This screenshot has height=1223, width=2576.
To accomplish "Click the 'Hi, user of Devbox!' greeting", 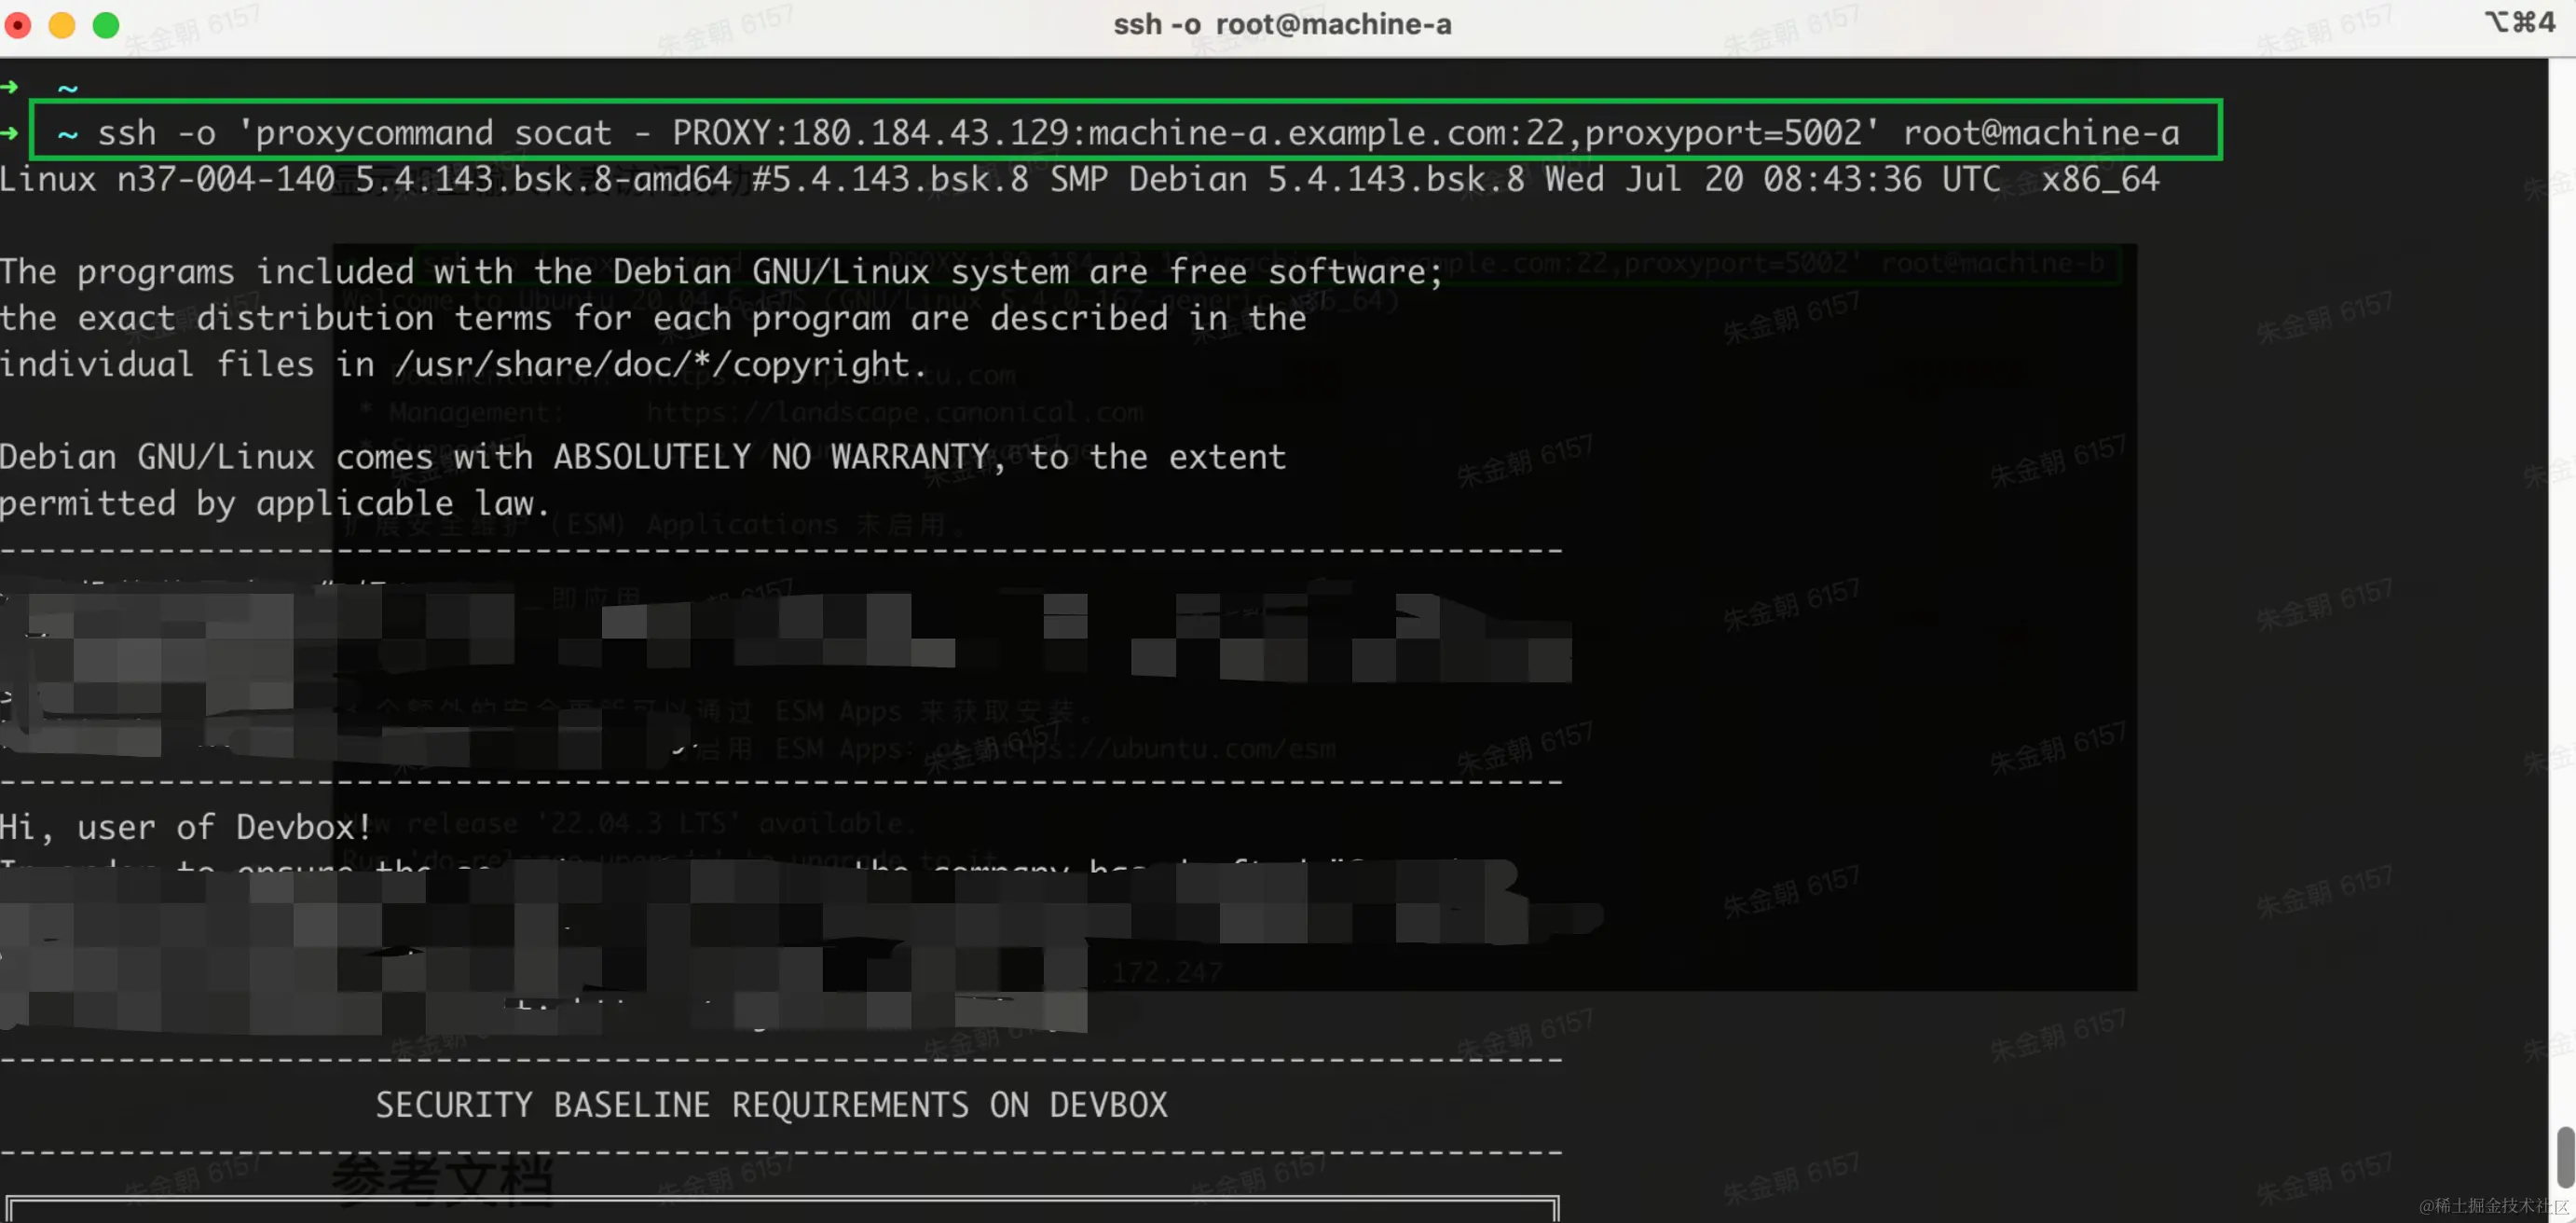I will click(x=186, y=827).
